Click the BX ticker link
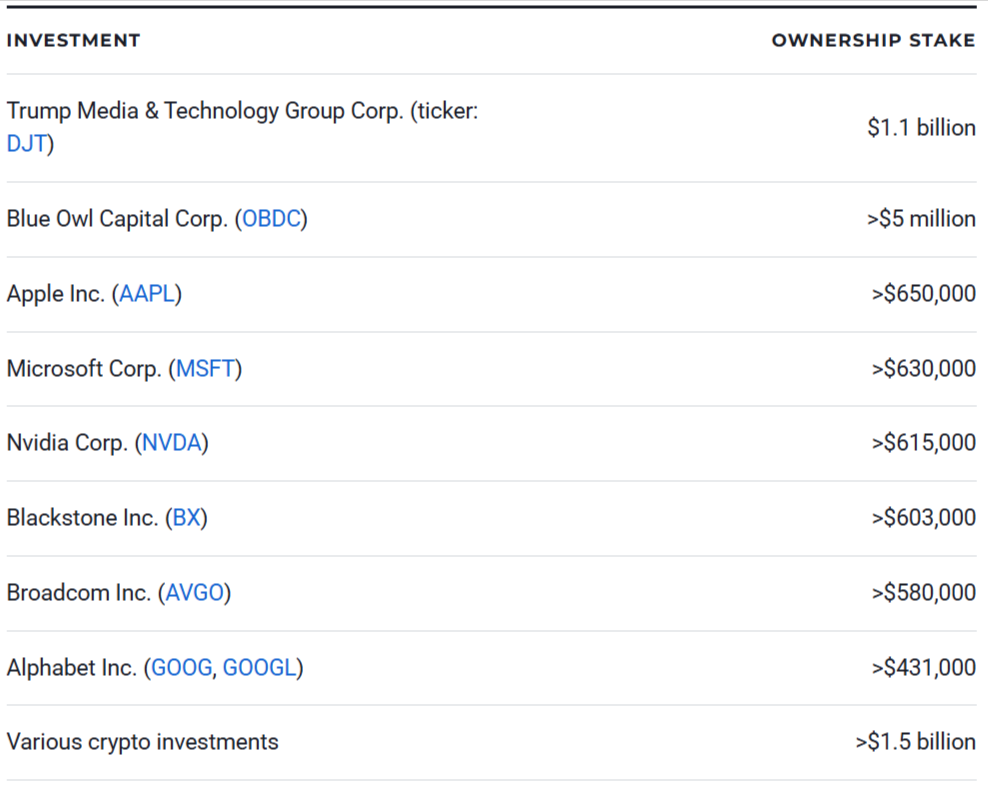This screenshot has height=797, width=988. click(x=186, y=518)
